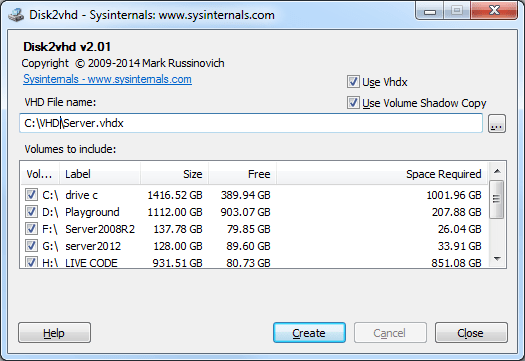Select the 'Server2008R2' label
This screenshot has width=525, height=361.
[x=100, y=229]
